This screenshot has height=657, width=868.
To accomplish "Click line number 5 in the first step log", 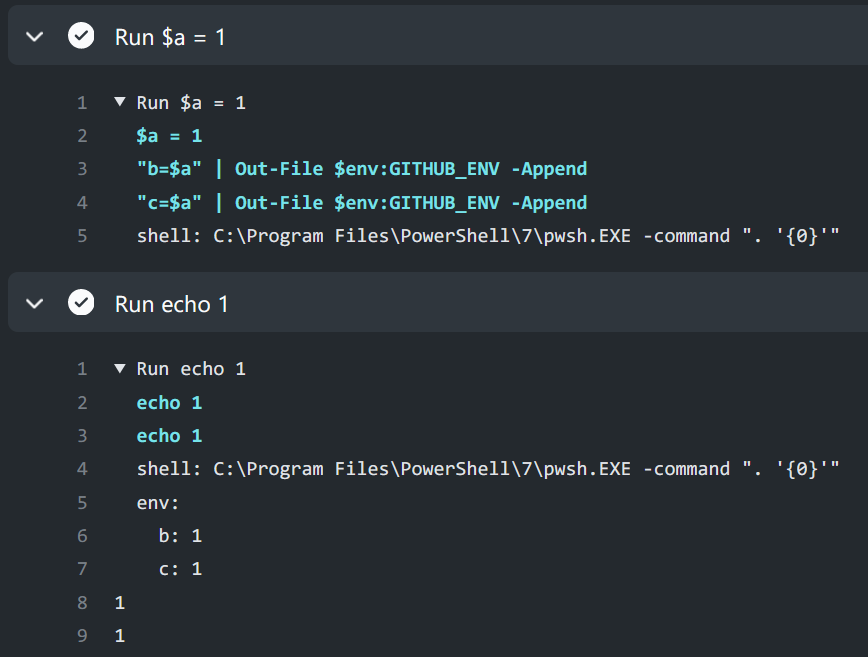I will (82, 236).
